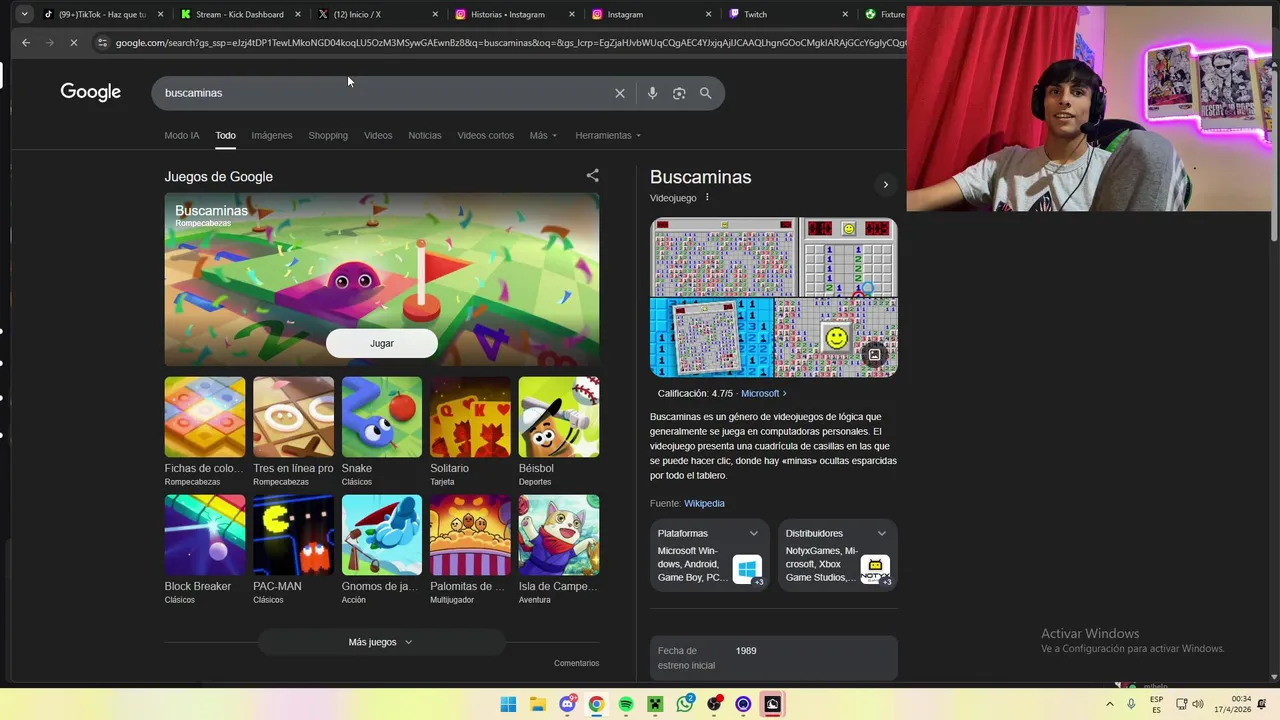Open the volume control in system tray
The width and height of the screenshot is (1280, 720).
(x=1198, y=704)
